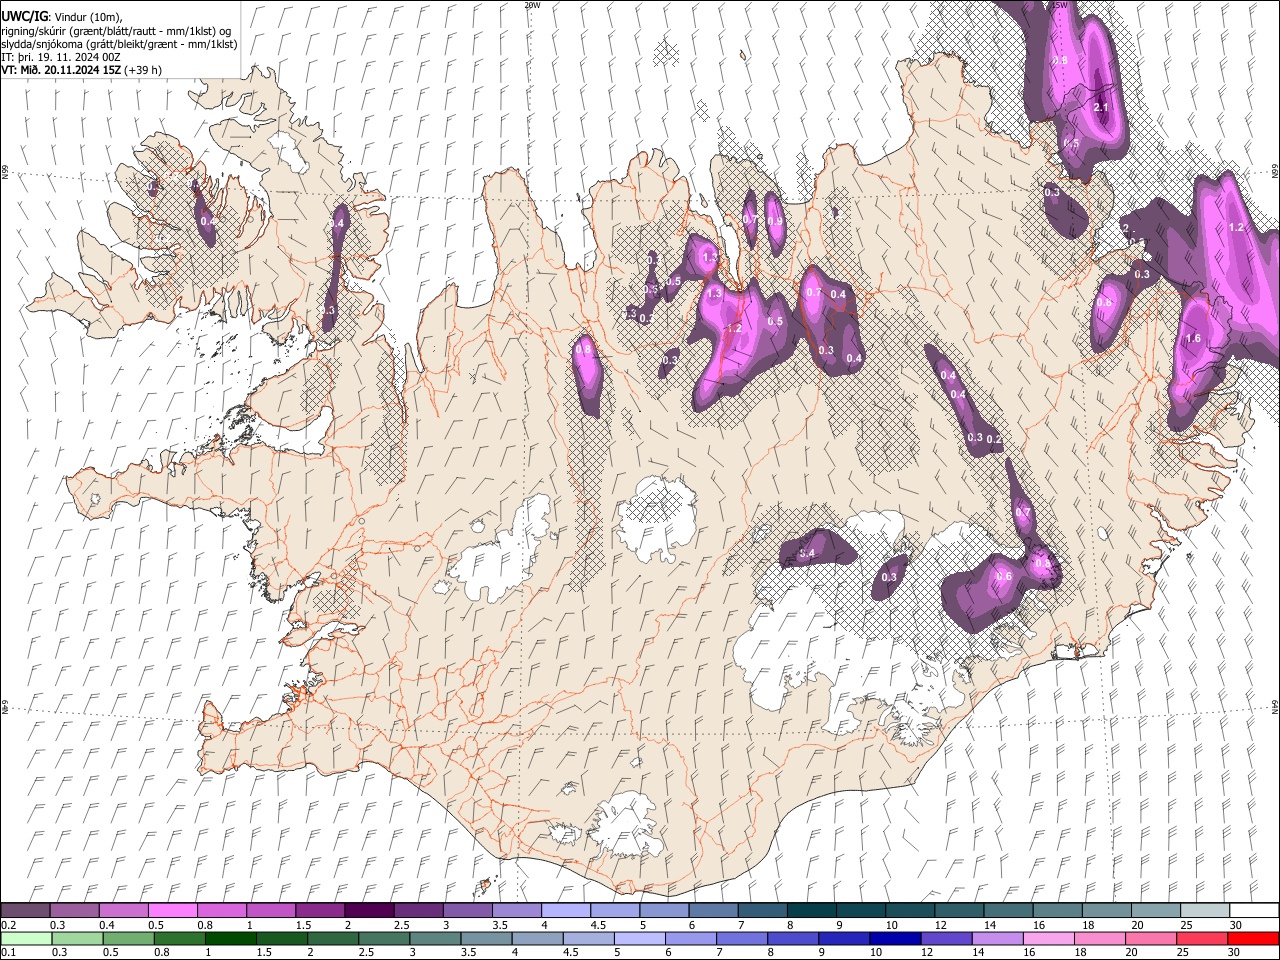
Task: Pick the darkest green rain swatch for 1–1.5
Action: pyautogui.click(x=230, y=938)
